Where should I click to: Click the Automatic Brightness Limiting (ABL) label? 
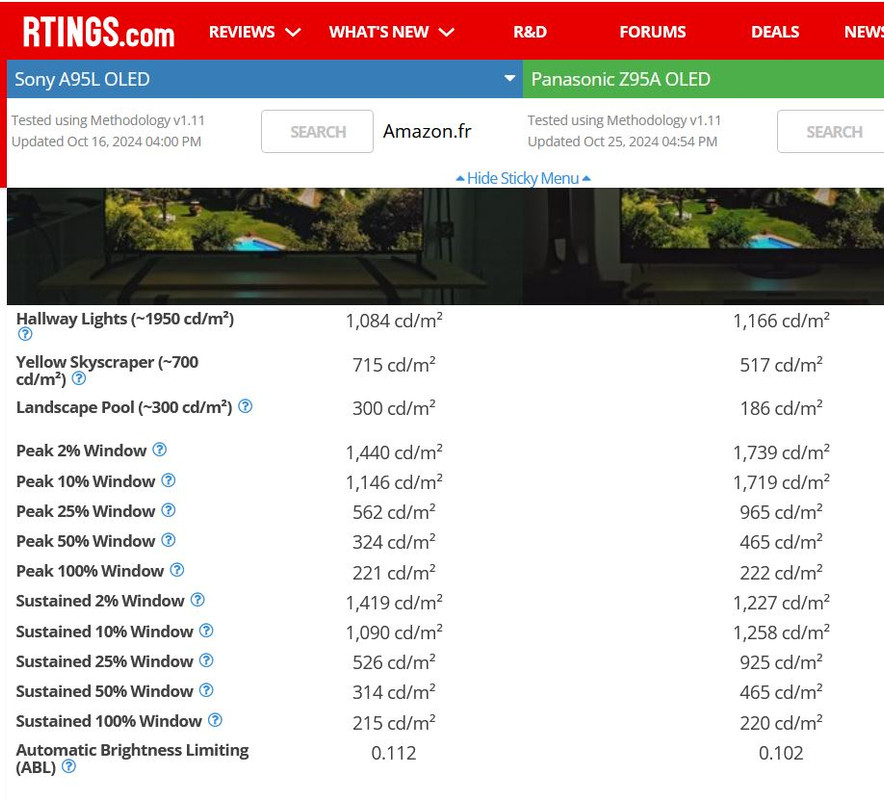pos(132,759)
